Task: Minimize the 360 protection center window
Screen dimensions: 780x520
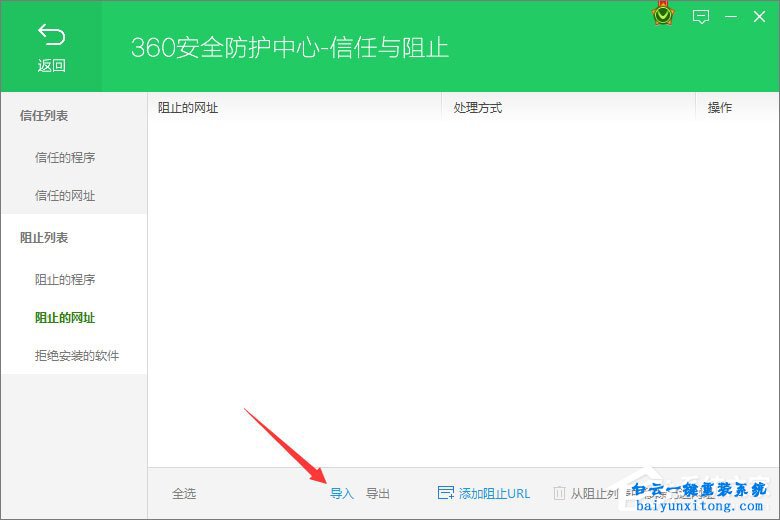Action: [731, 16]
